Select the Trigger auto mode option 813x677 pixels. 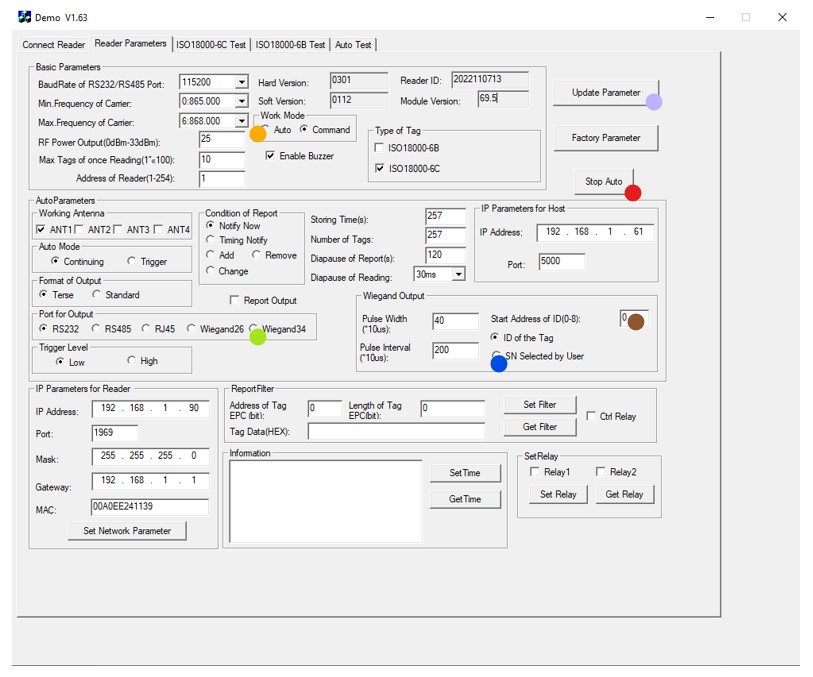[131, 261]
